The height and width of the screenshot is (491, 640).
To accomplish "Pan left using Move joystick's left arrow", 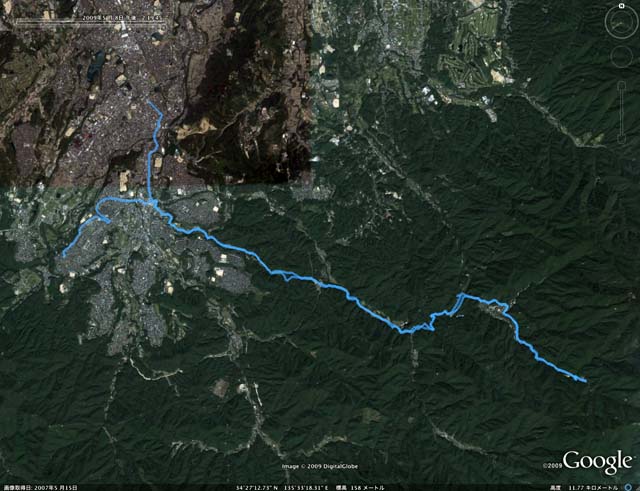I will pos(612,56).
